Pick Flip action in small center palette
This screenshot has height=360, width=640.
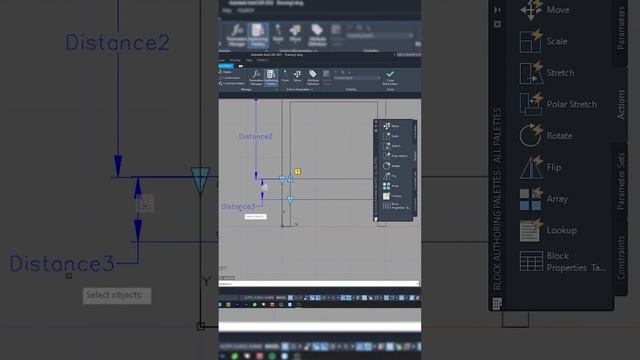tap(390, 176)
